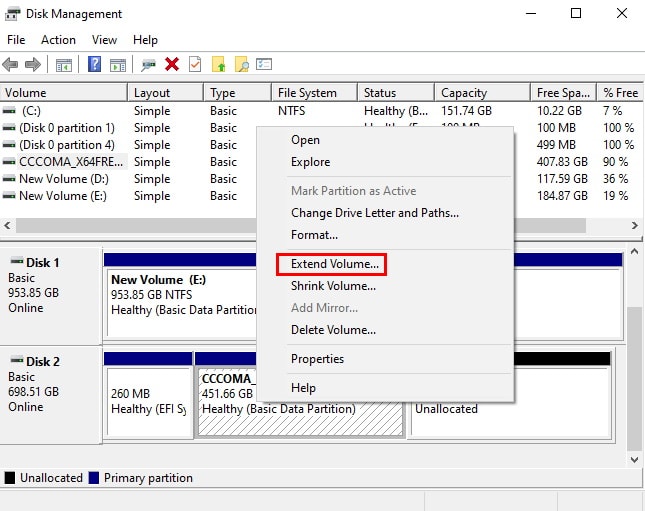Choose Shrink Volume... menu entry
Image resolution: width=645 pixels, height=511 pixels.
click(385, 286)
